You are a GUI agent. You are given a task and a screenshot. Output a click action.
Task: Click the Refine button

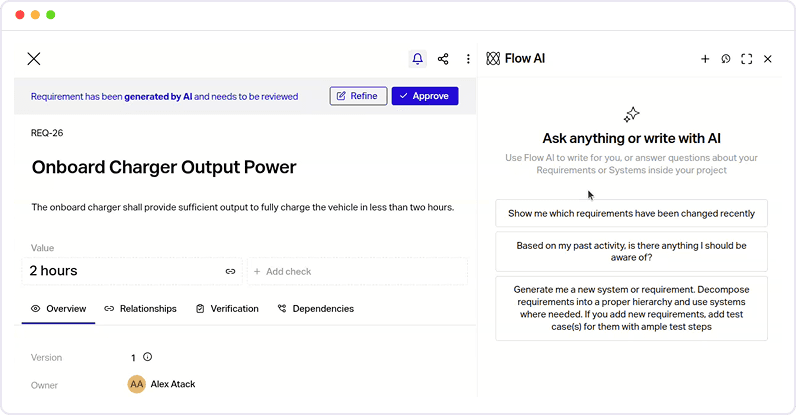(x=358, y=96)
